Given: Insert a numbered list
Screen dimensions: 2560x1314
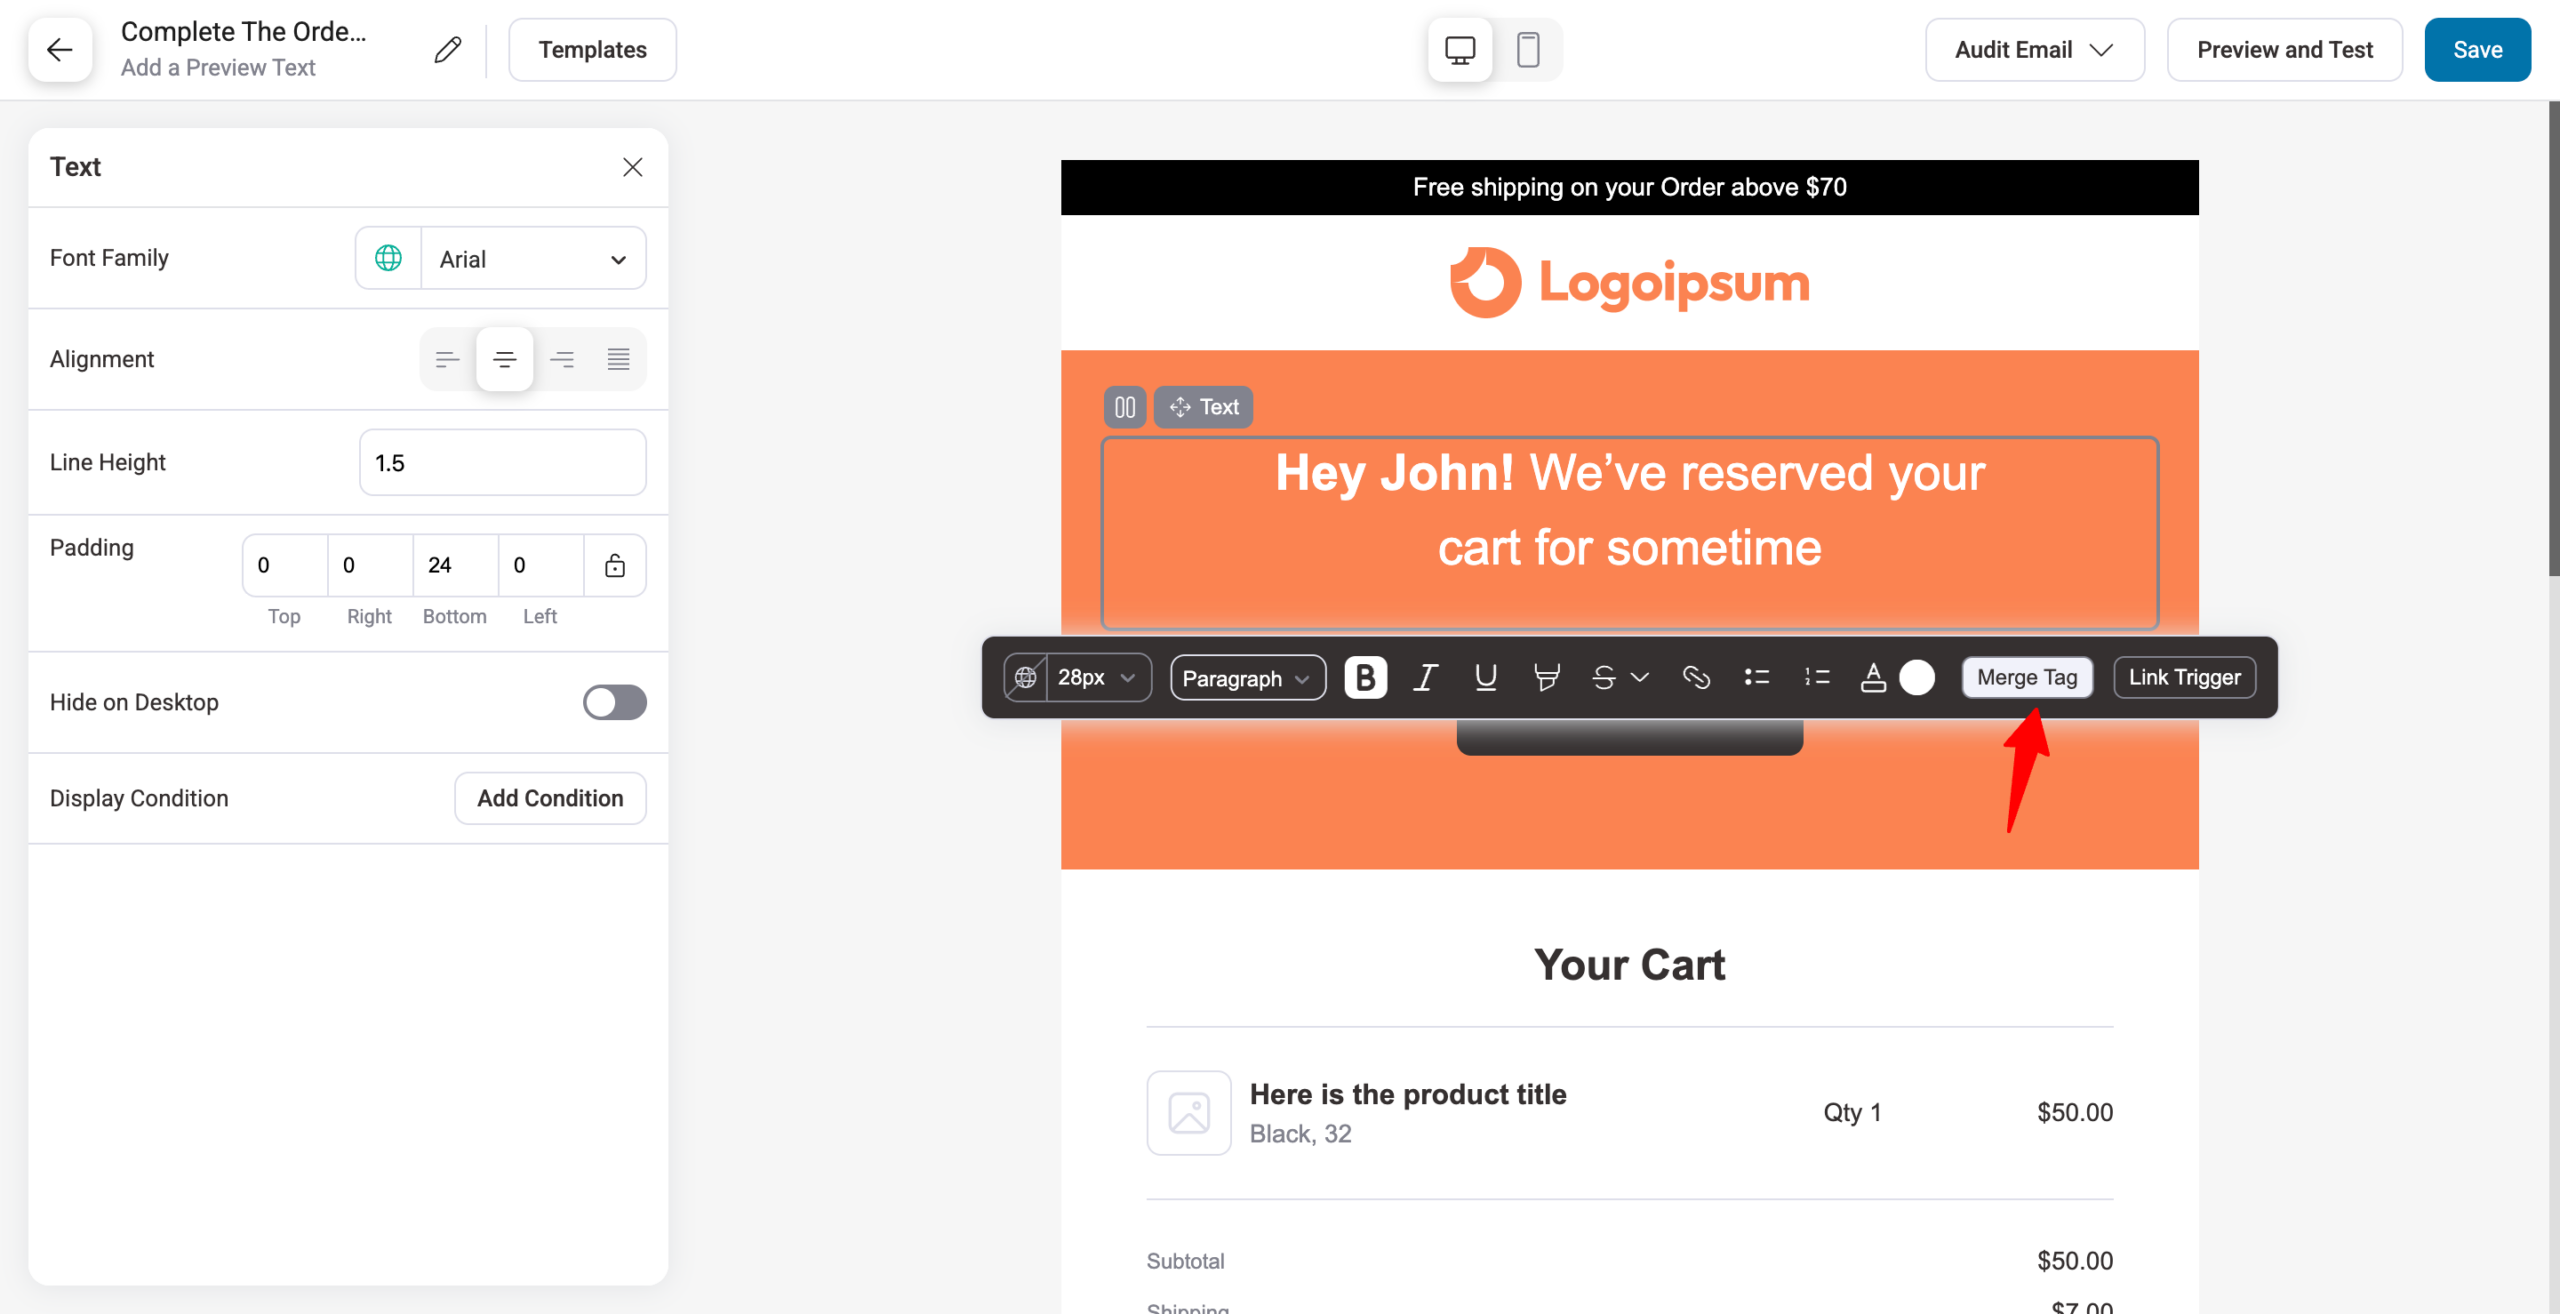Looking at the screenshot, I should tap(1817, 677).
